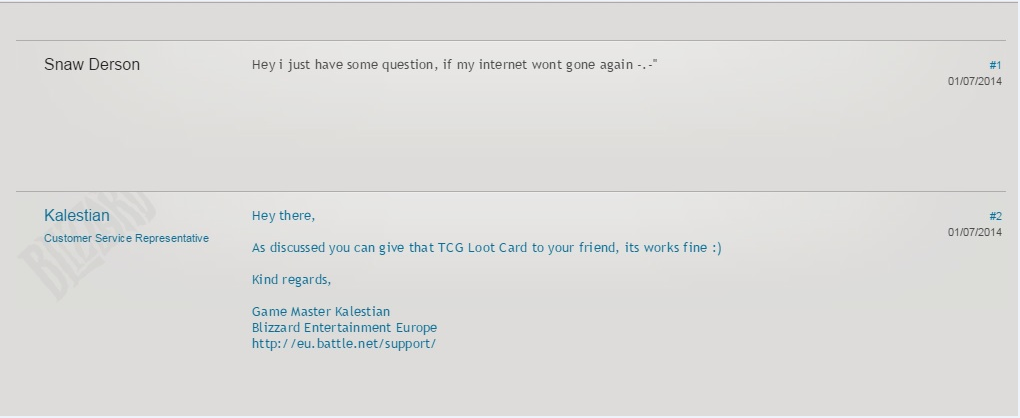Click the 'Blizzard Entertainment Europe' signature line
Viewport: 1020px width, 418px height.
coord(344,328)
